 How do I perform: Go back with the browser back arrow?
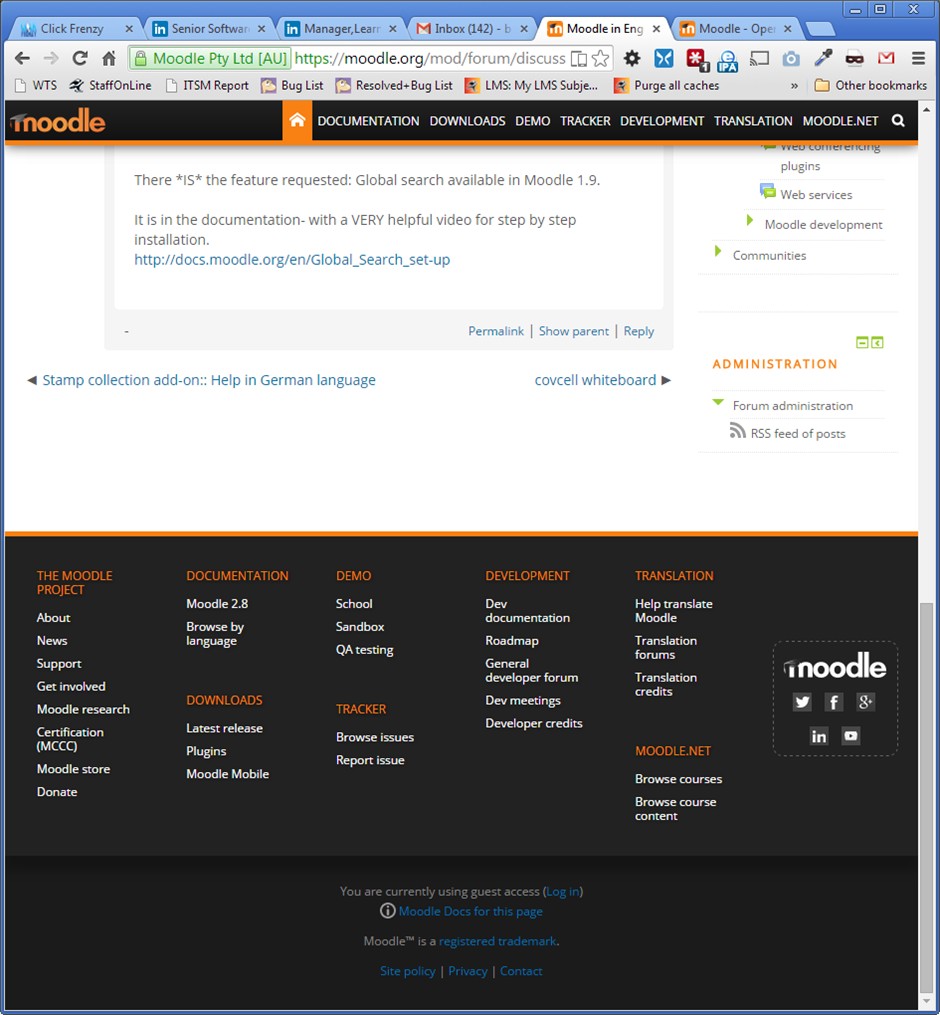pos(22,58)
